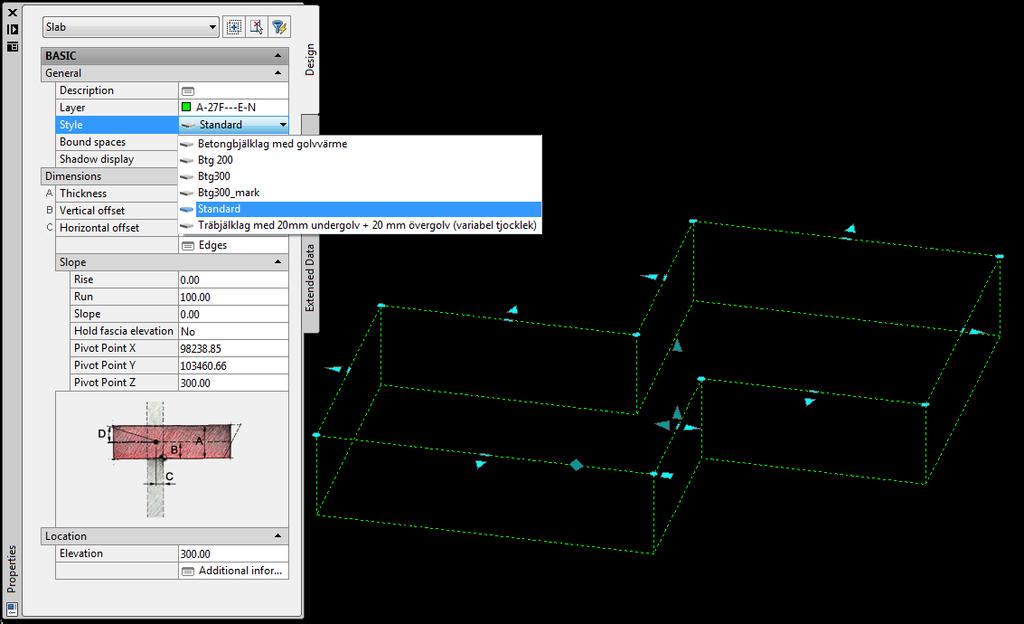Close the Properties palette
The height and width of the screenshot is (624, 1024).
12,12
